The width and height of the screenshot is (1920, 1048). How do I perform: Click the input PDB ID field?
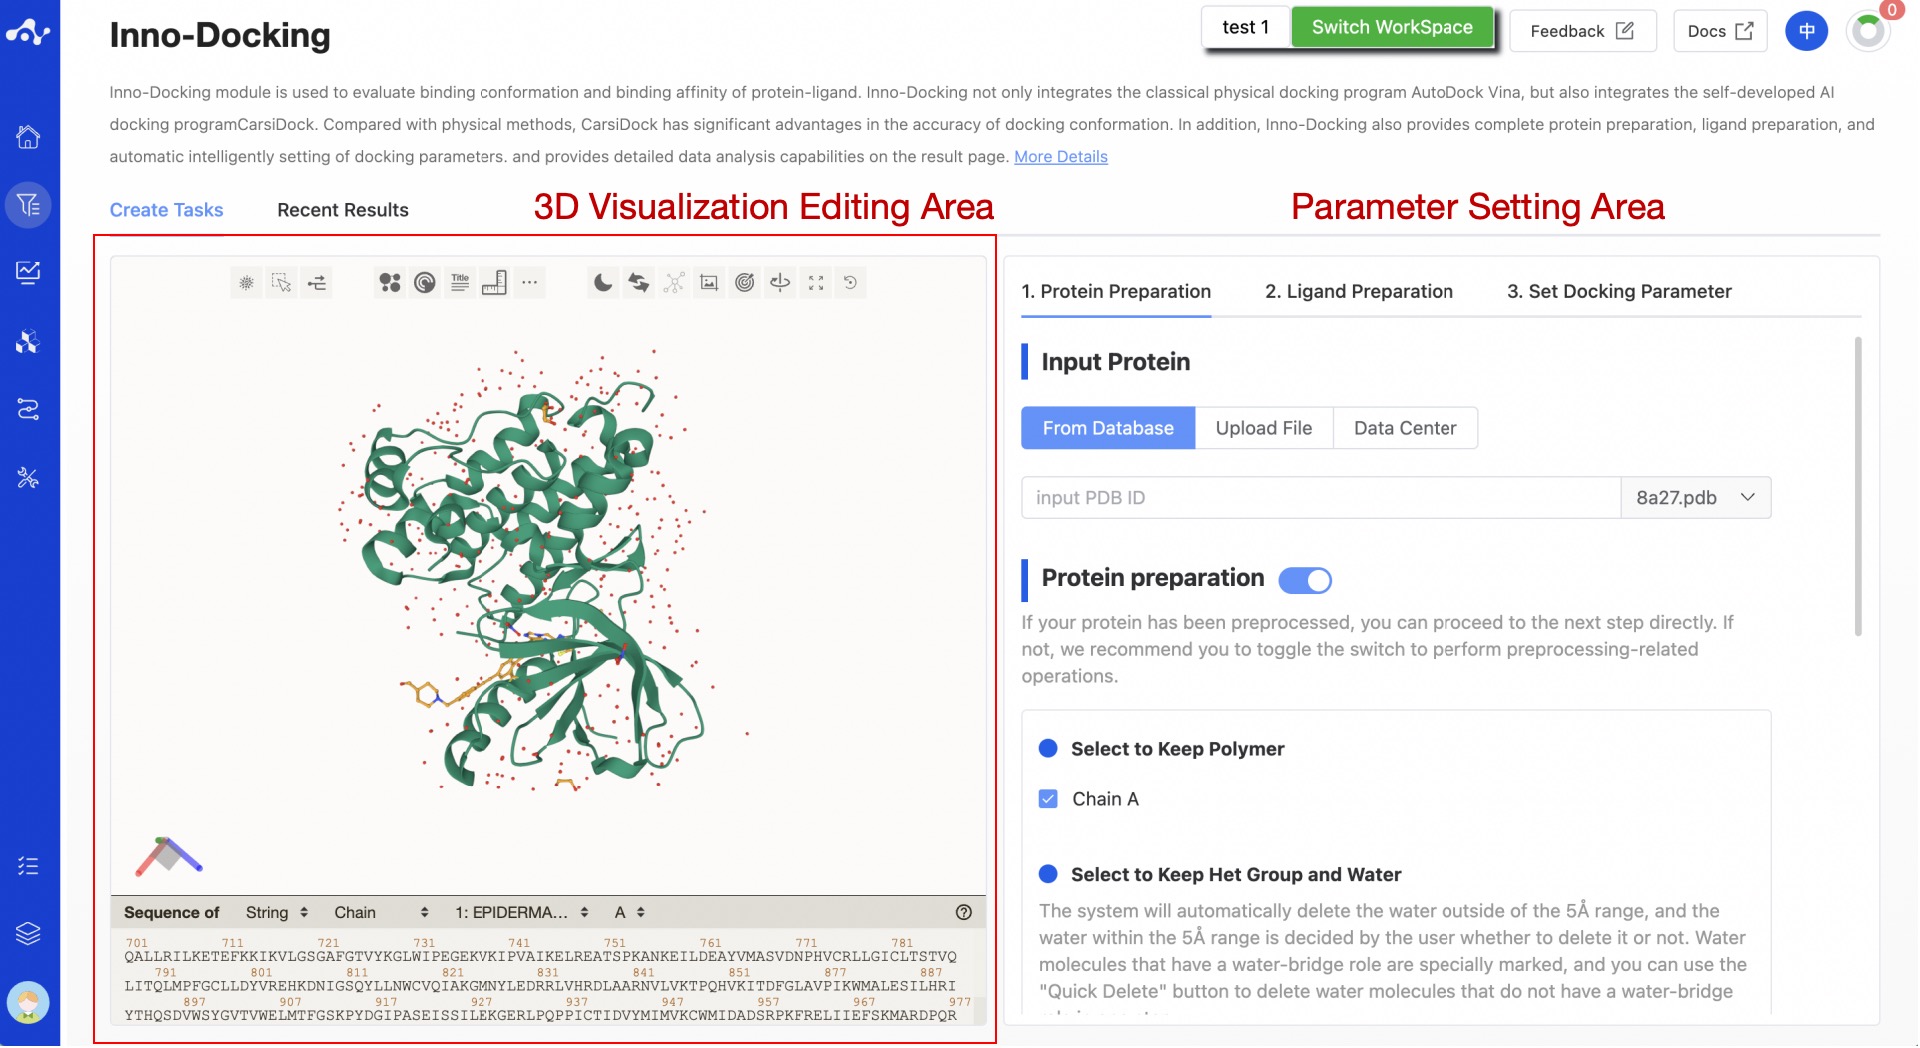click(1320, 498)
